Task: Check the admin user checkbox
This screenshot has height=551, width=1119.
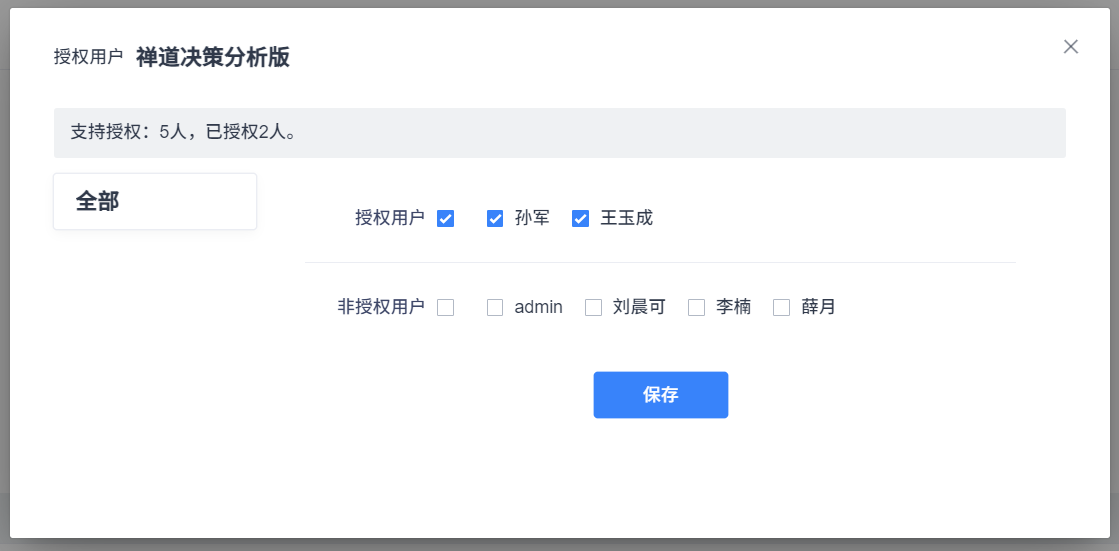Action: click(495, 308)
